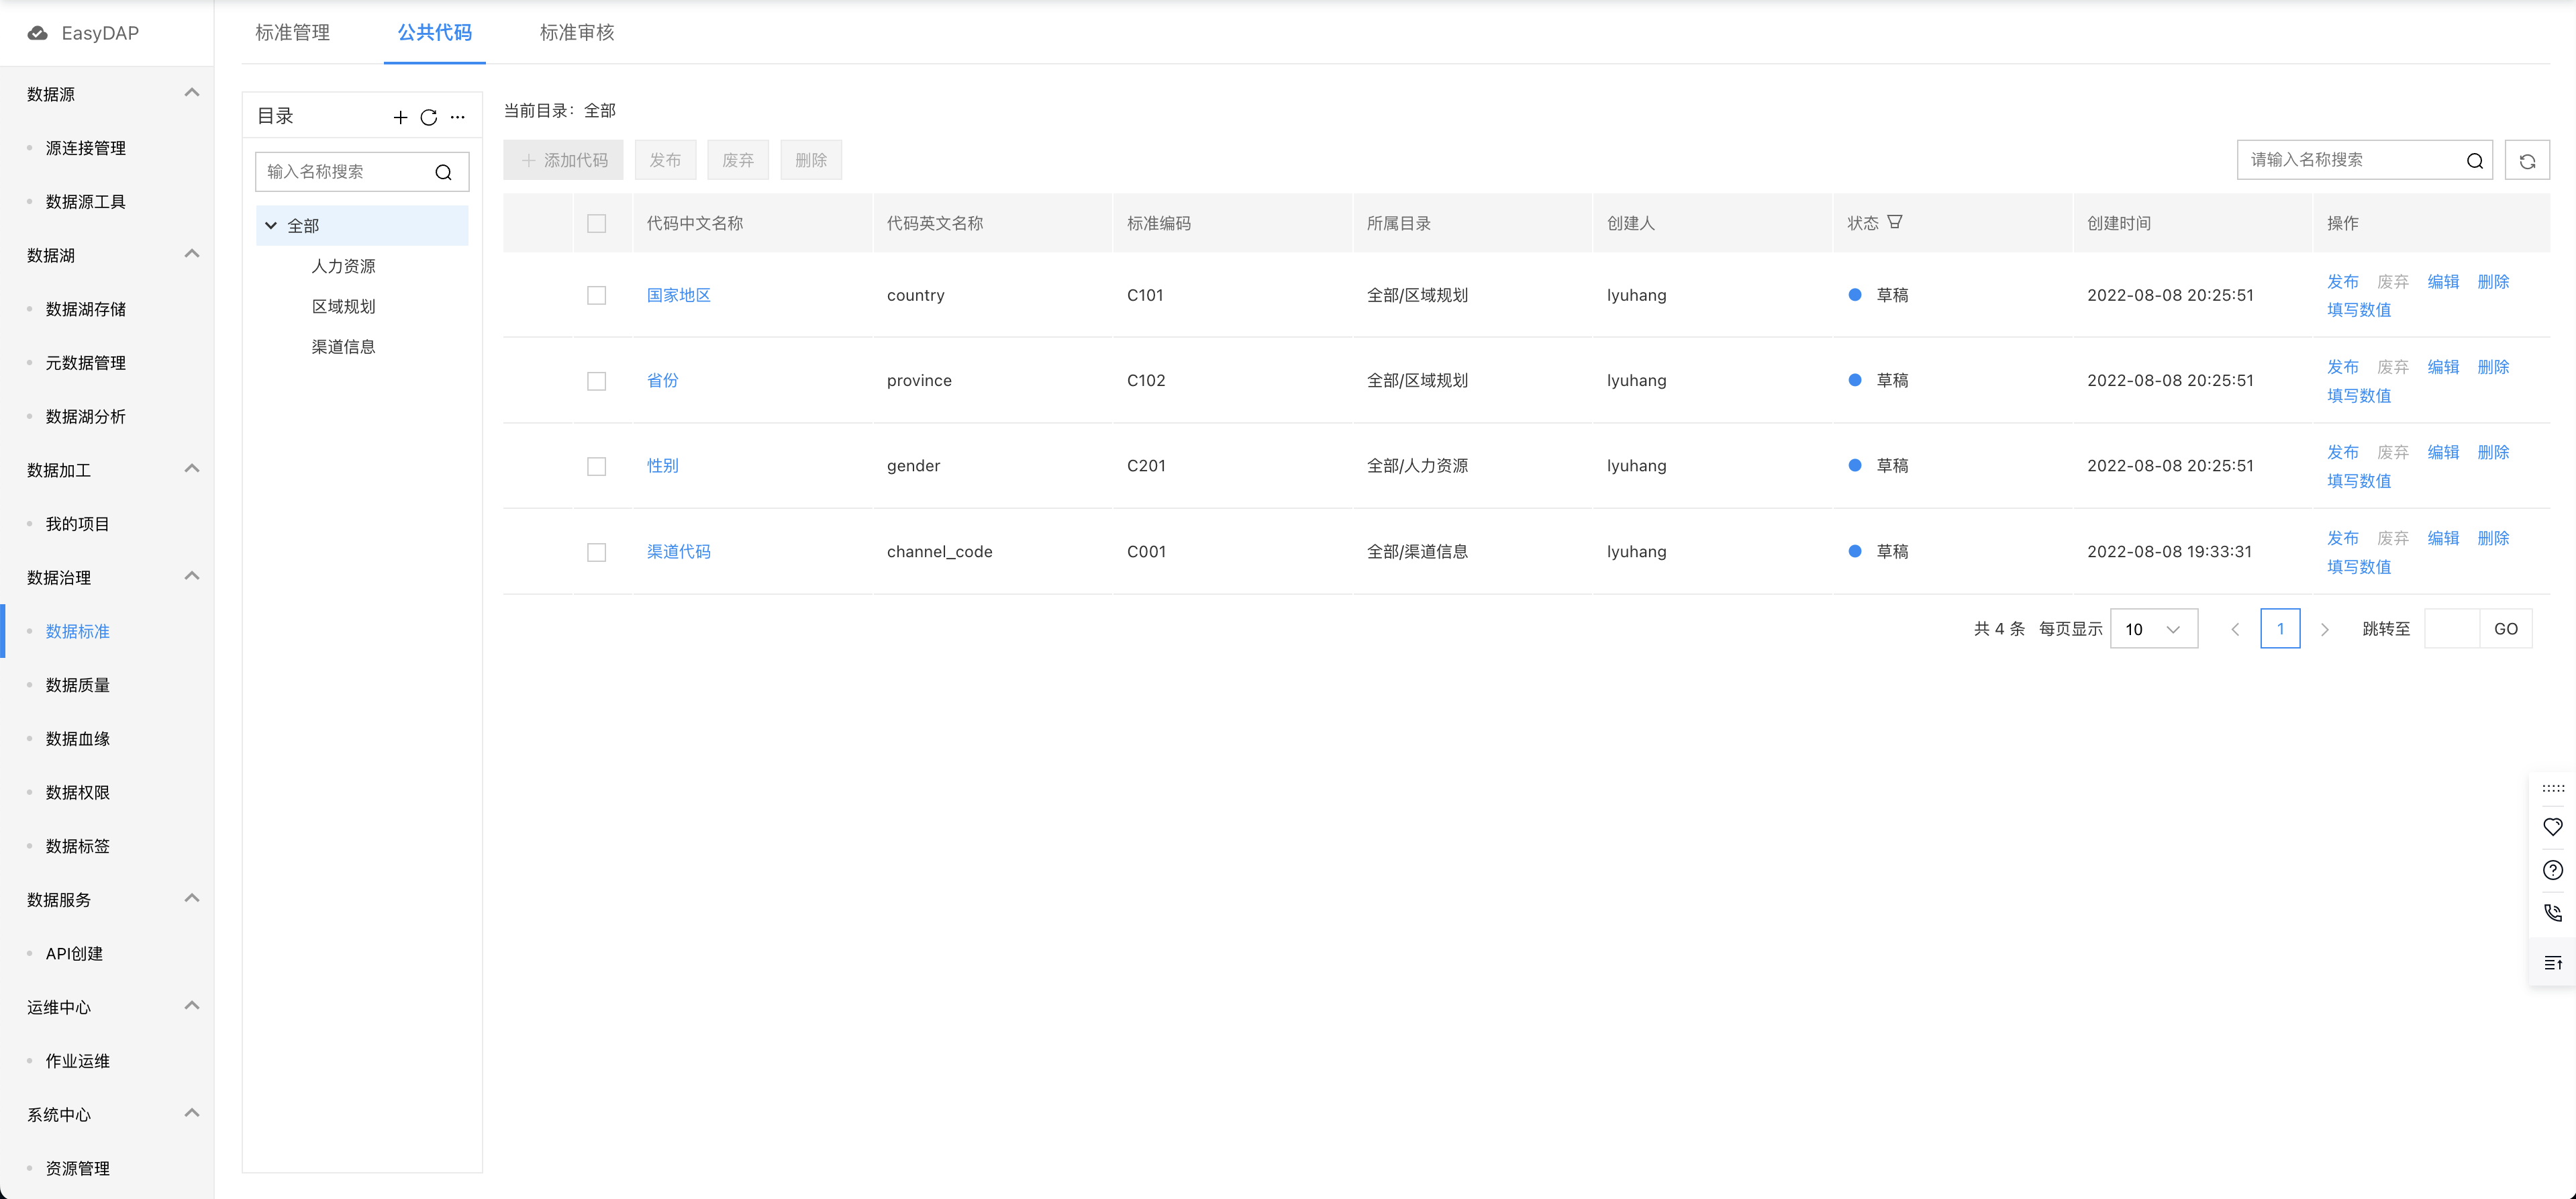Select 渠道信息 in directory tree

click(x=344, y=347)
